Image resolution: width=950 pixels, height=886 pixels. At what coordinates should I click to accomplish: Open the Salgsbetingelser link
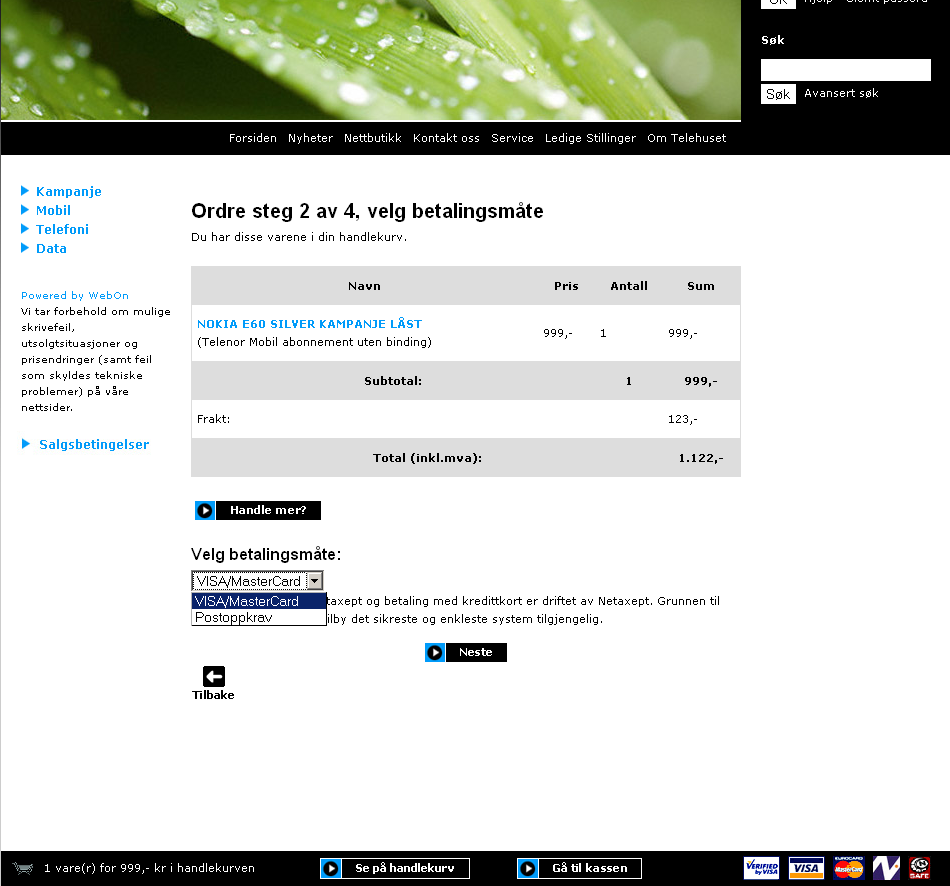[94, 444]
